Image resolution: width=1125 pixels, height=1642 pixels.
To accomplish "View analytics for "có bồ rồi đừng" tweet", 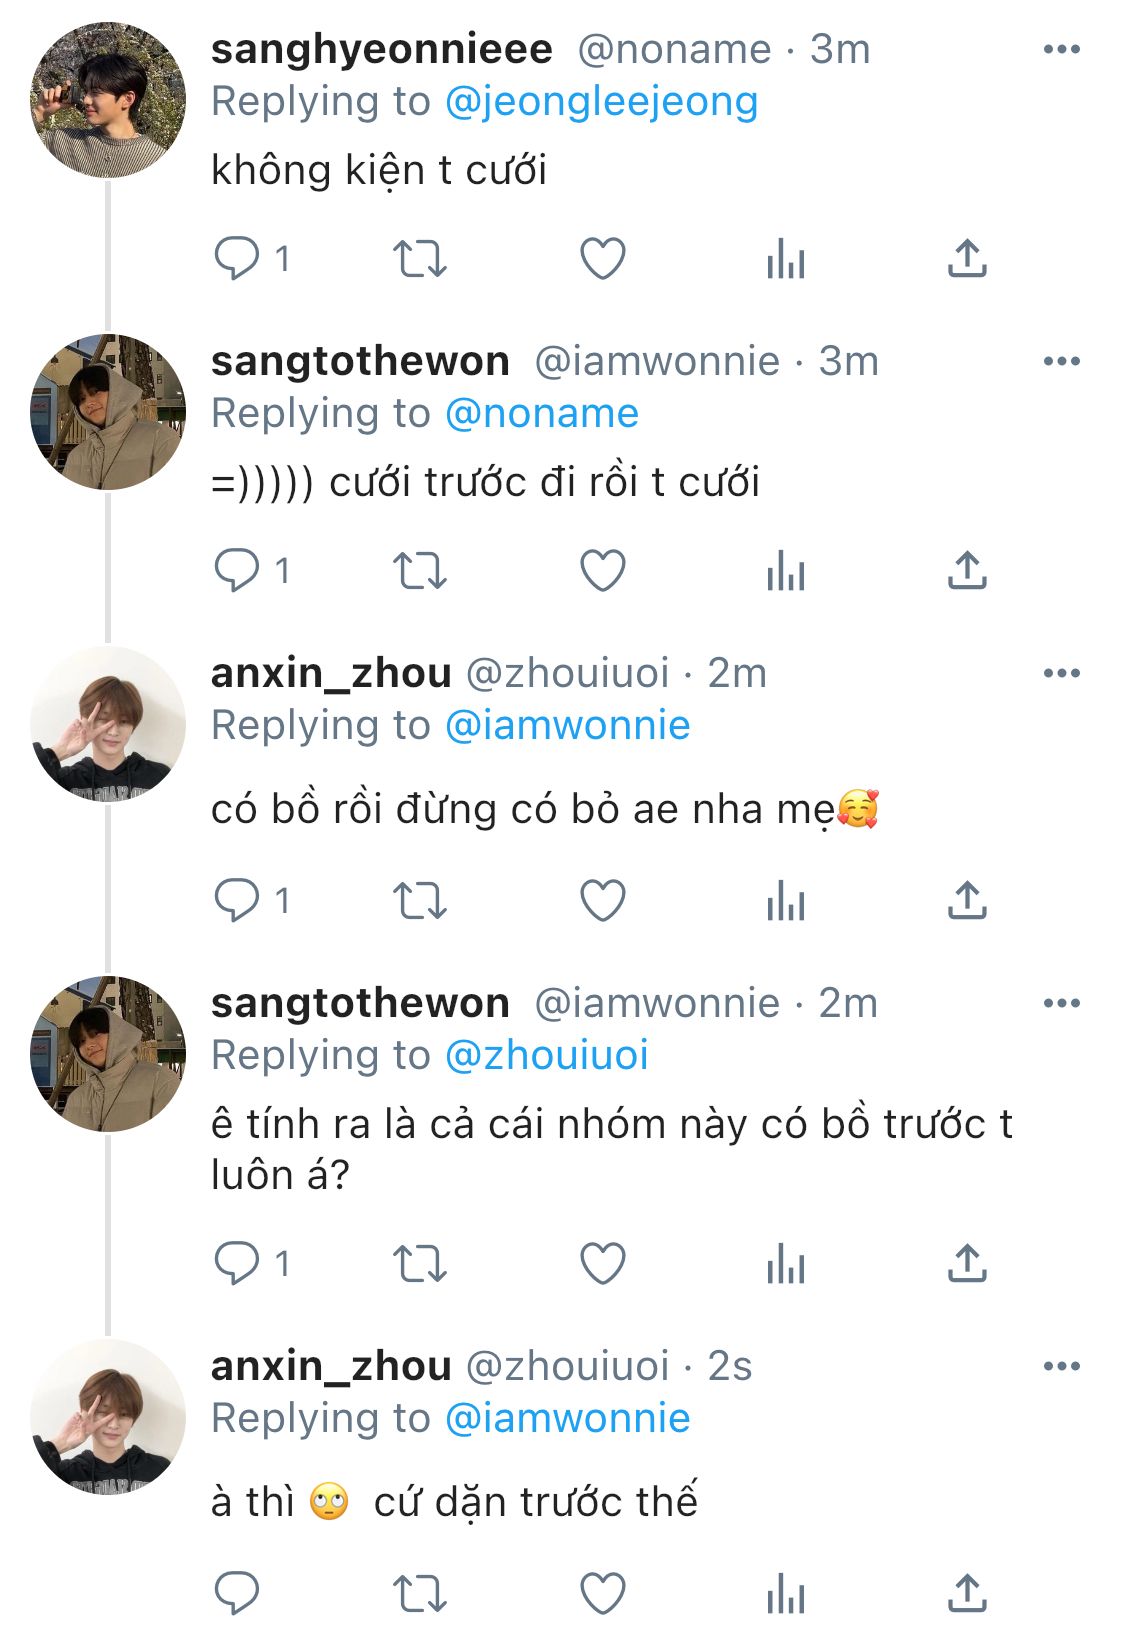I will point(786,901).
